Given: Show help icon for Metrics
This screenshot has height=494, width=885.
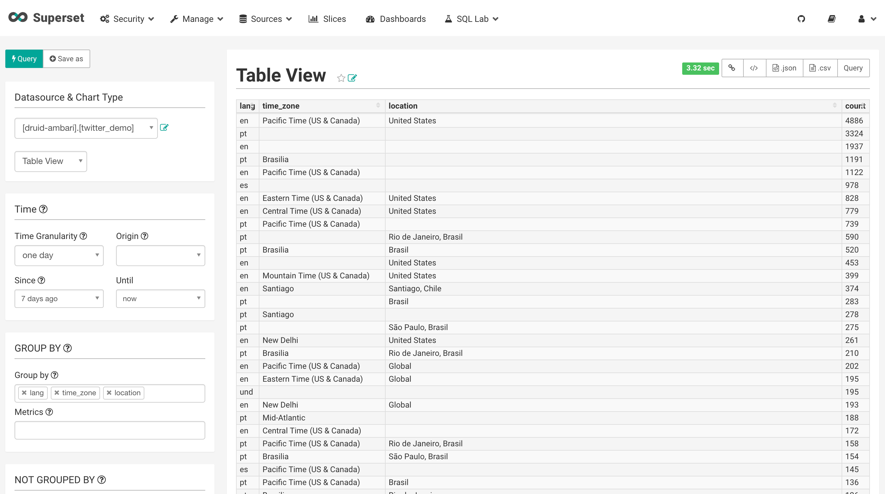Looking at the screenshot, I should [x=49, y=412].
